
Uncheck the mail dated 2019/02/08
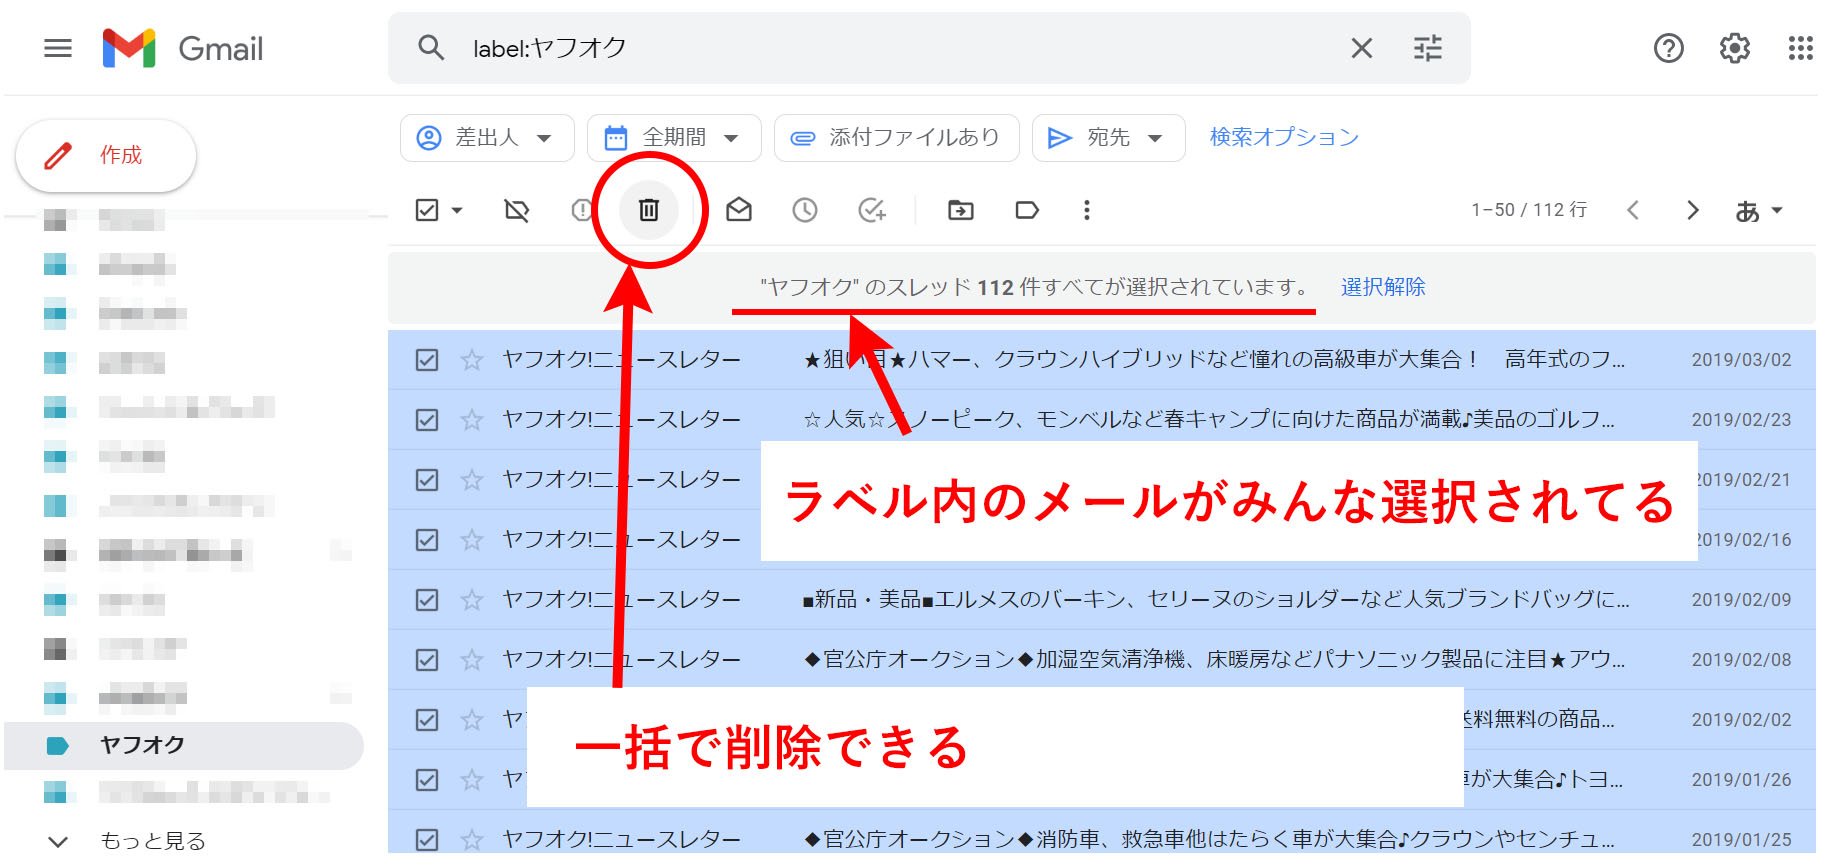[427, 660]
